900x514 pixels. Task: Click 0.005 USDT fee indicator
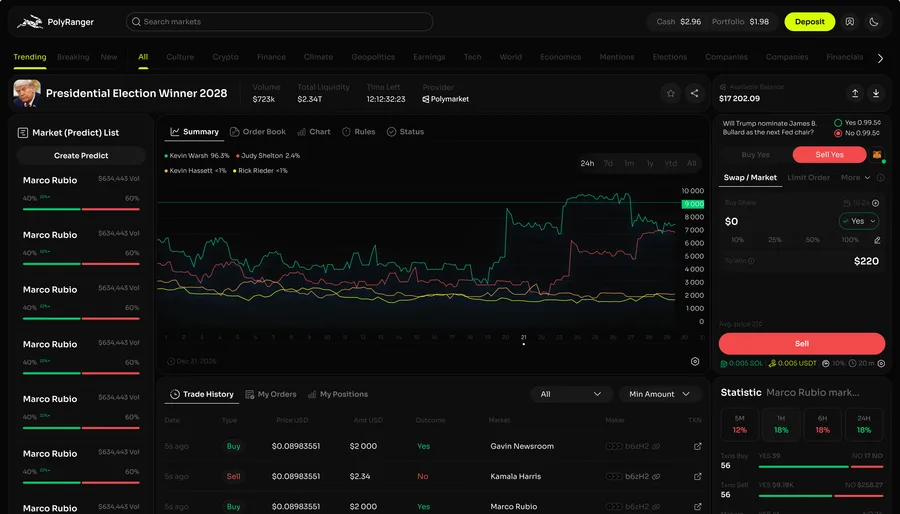coord(792,364)
